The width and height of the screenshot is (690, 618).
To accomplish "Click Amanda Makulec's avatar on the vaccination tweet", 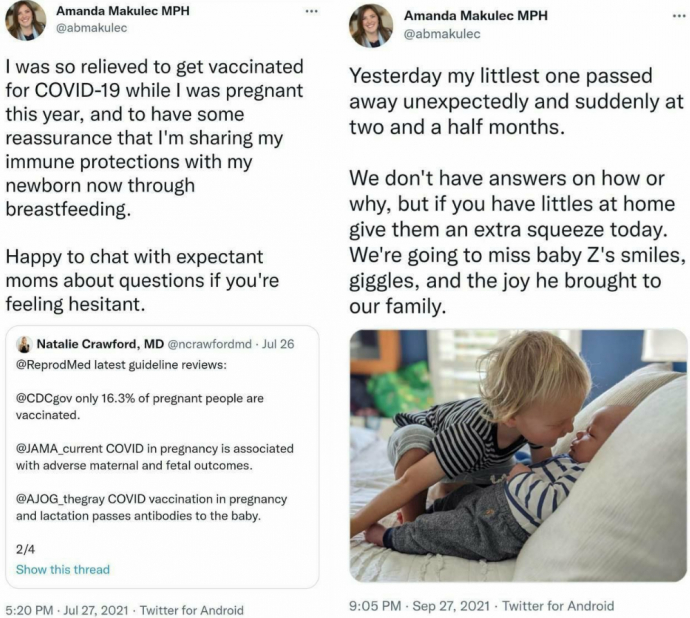I will [x=25, y=20].
